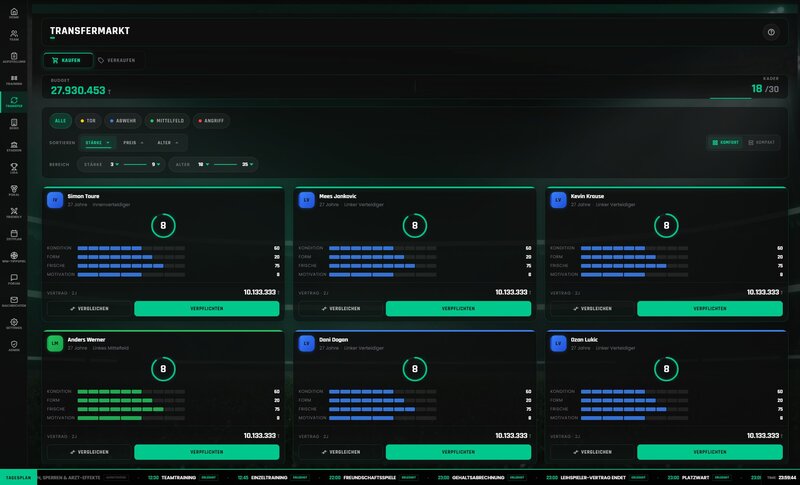Click Mees Jonkovic's LV position badge
Image resolution: width=800 pixels, height=485 pixels.
tap(307, 200)
